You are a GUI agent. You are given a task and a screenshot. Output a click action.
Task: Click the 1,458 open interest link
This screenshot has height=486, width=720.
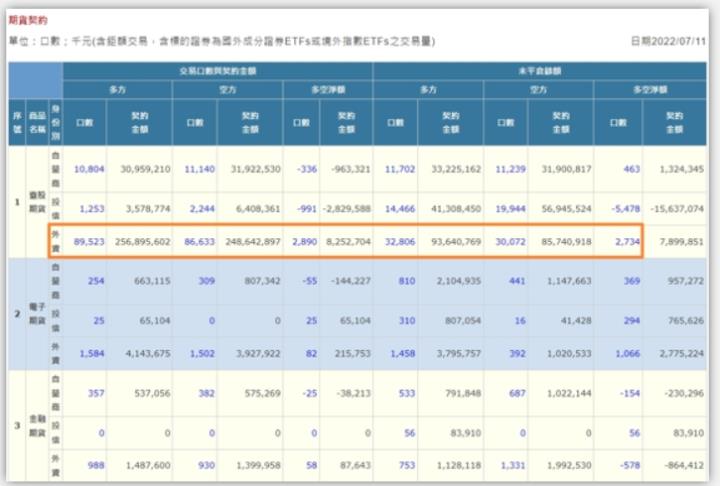pyautogui.click(x=403, y=354)
